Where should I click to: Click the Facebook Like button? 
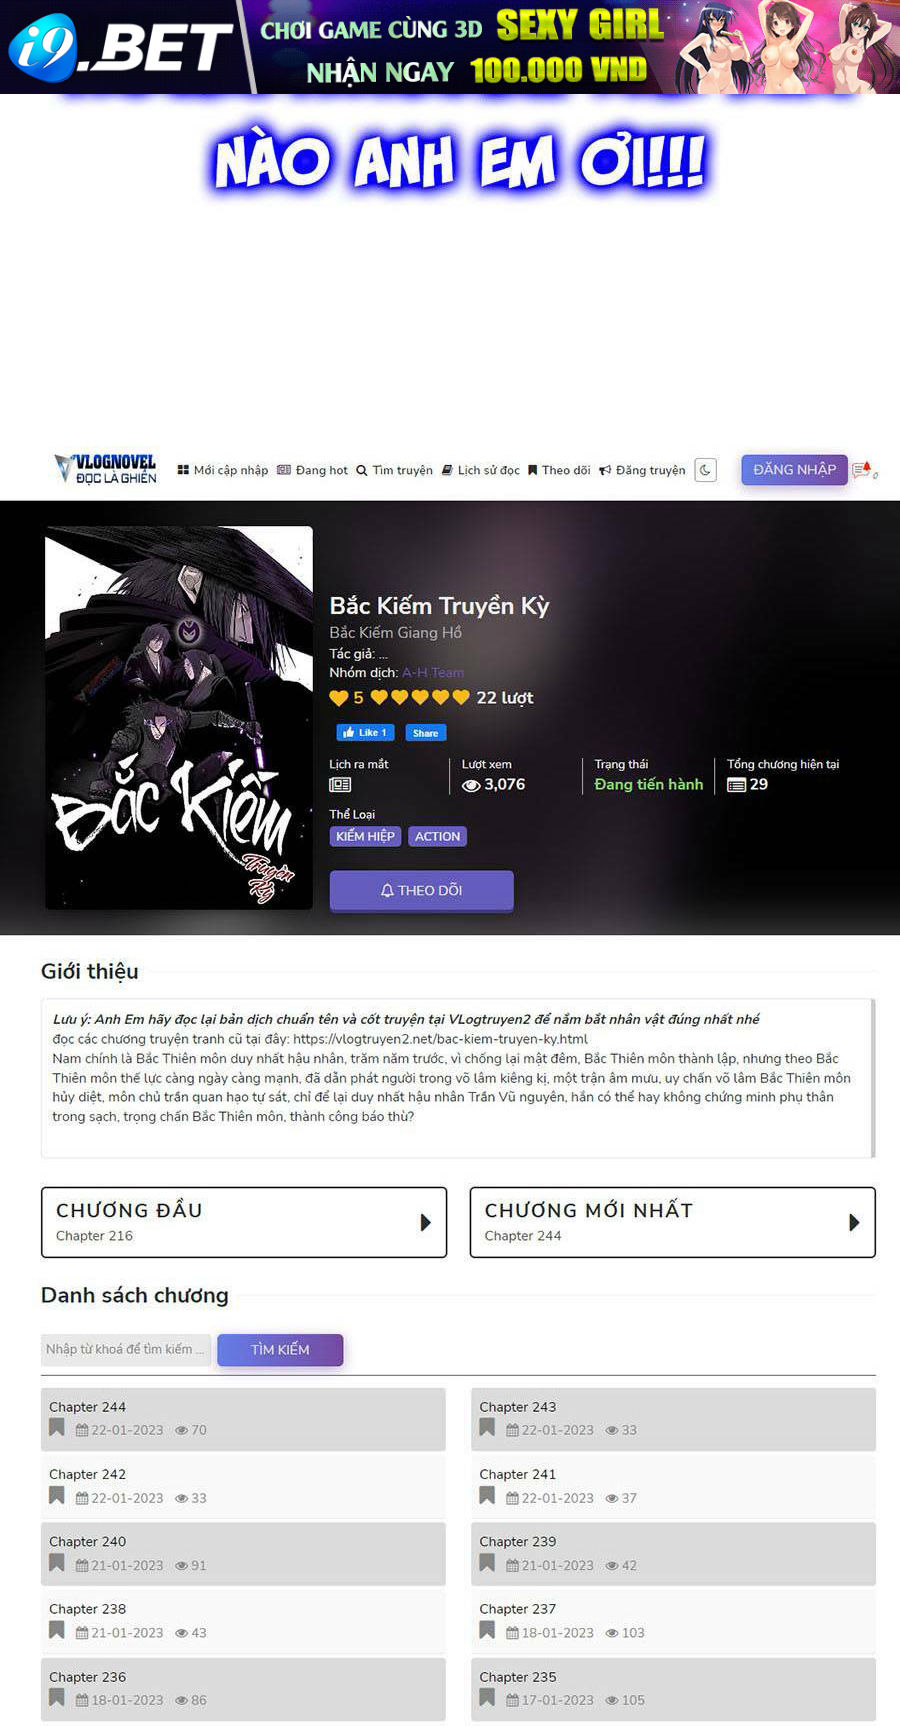(x=365, y=733)
